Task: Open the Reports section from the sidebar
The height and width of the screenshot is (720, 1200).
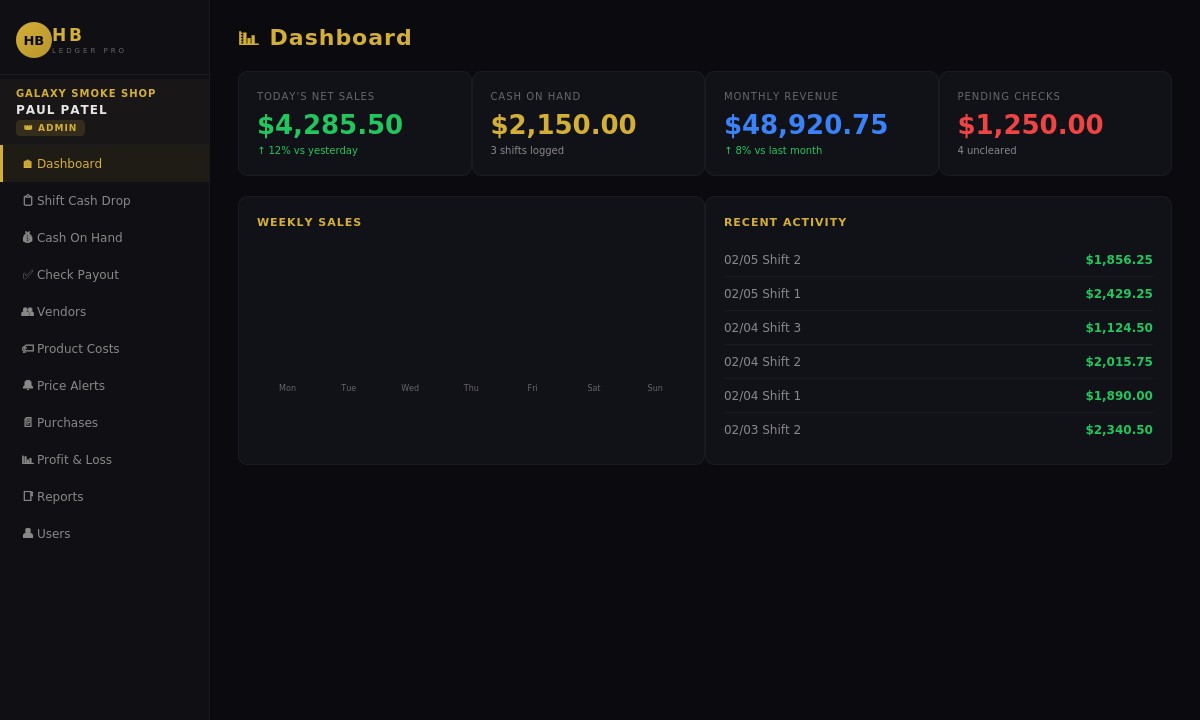Action: 60,496
